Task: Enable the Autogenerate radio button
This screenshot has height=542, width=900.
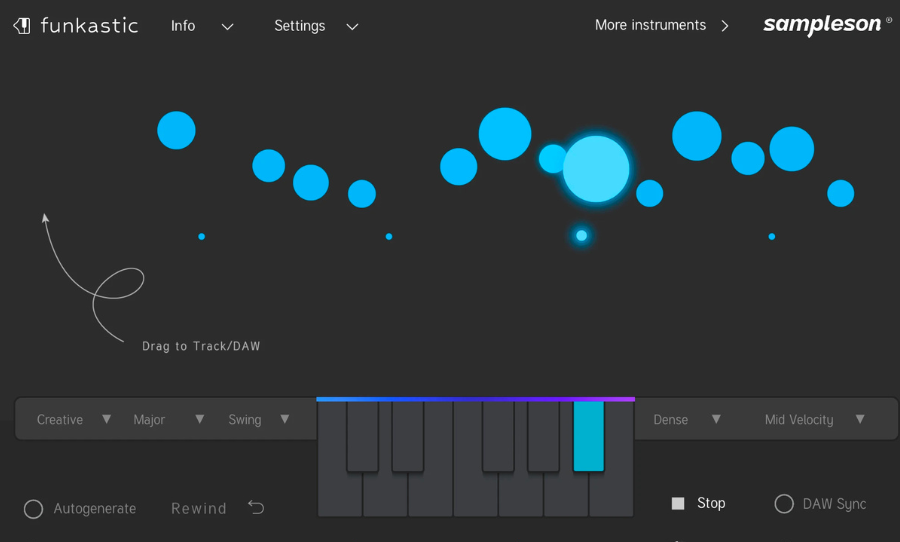Action: [x=33, y=509]
